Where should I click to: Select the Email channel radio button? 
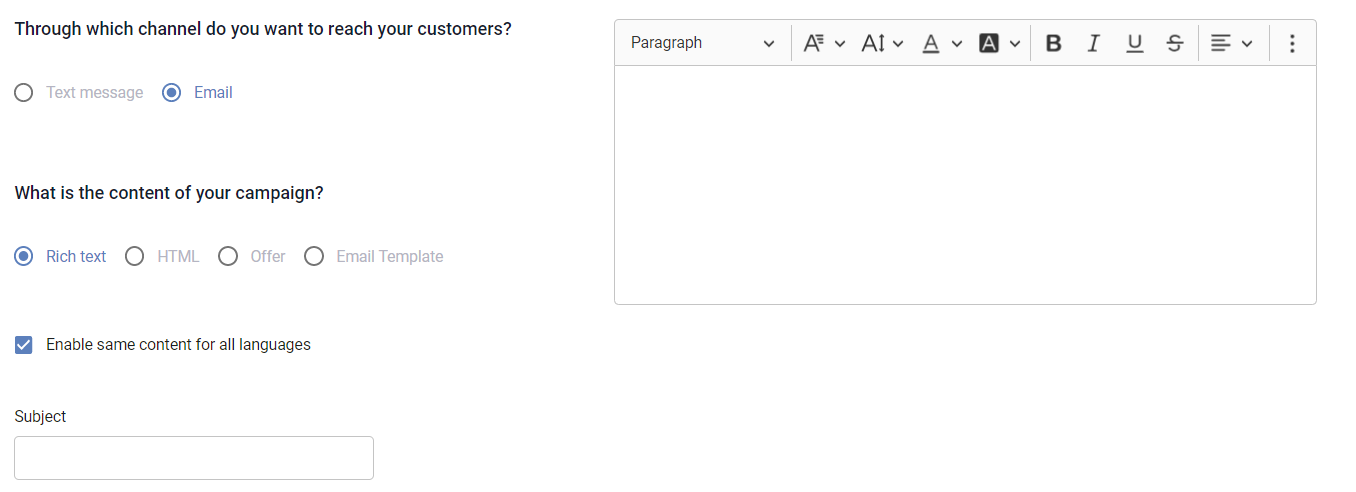tap(172, 93)
